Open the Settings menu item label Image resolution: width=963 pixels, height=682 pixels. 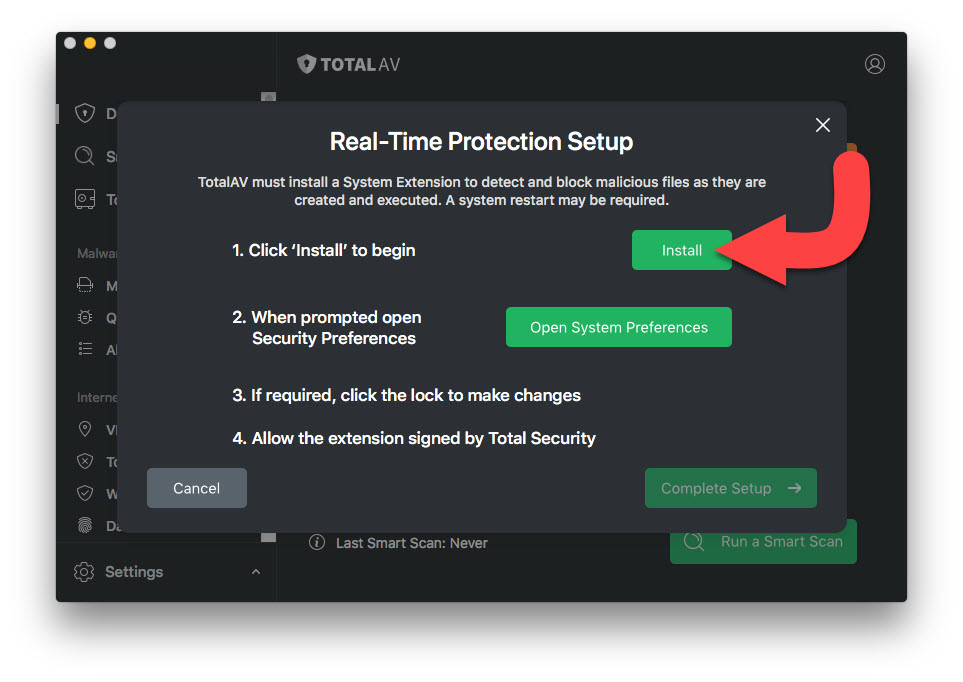point(134,572)
